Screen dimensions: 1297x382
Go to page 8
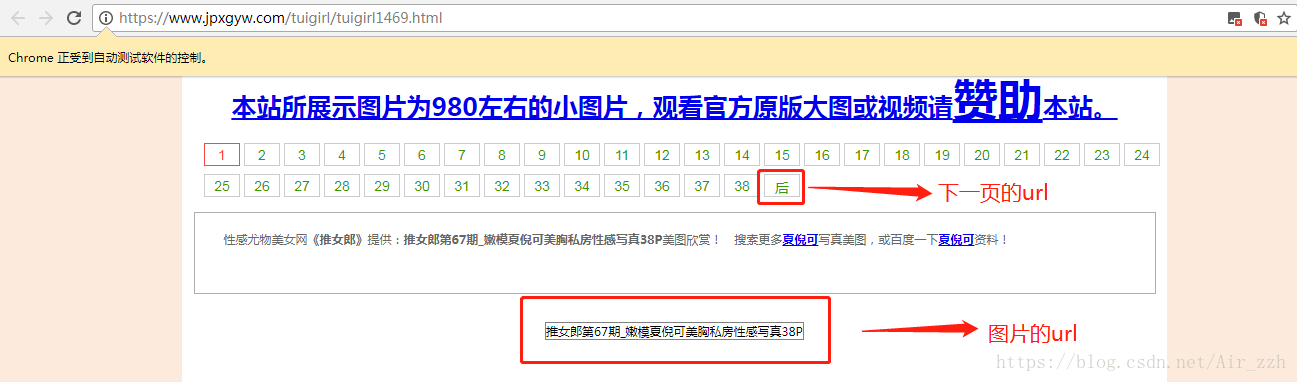[502, 155]
